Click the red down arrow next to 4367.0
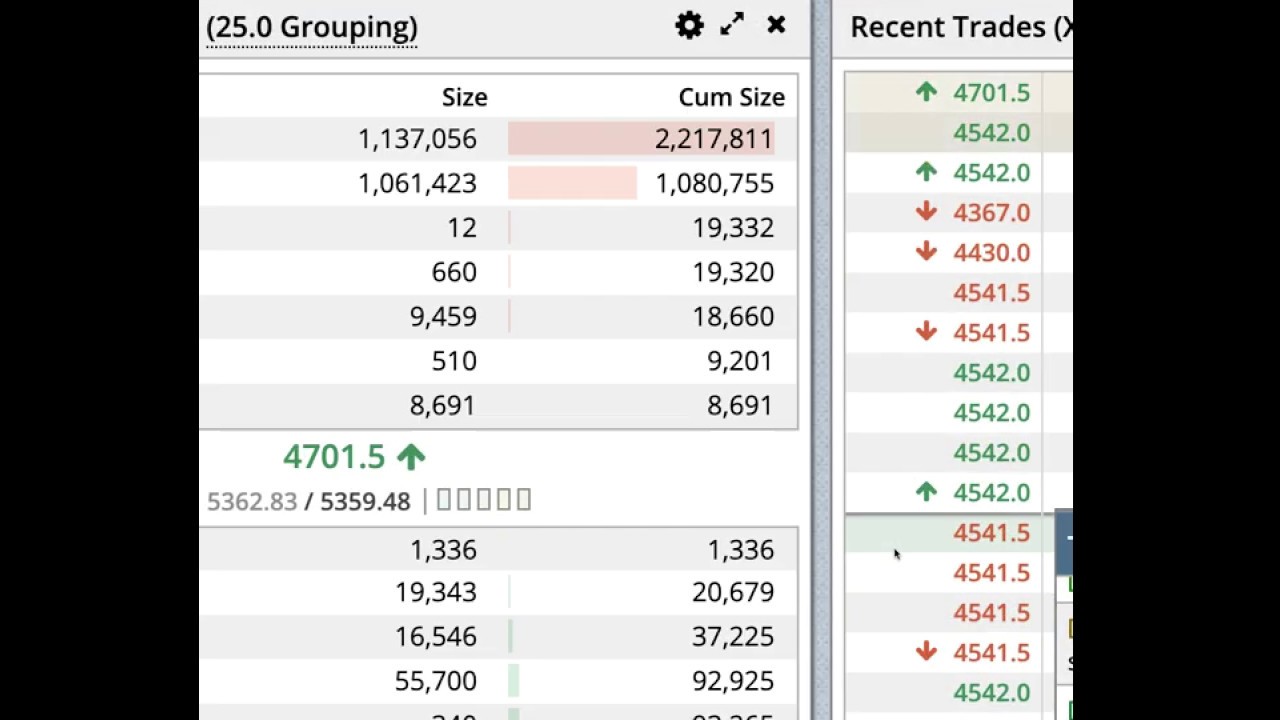1280x720 pixels. pyautogui.click(x=926, y=212)
